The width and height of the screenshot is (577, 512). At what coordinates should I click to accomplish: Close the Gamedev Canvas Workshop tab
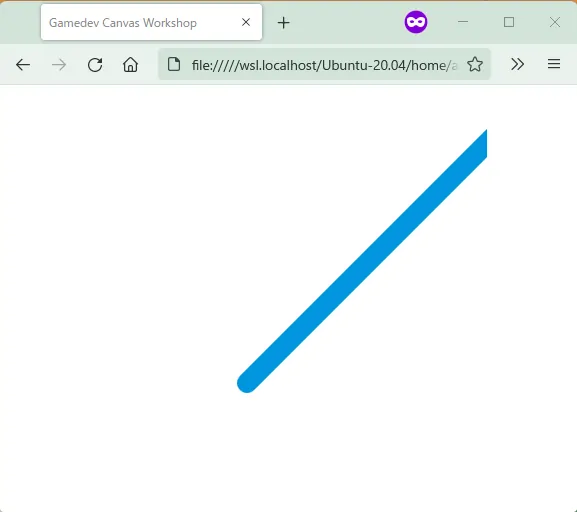coord(246,22)
